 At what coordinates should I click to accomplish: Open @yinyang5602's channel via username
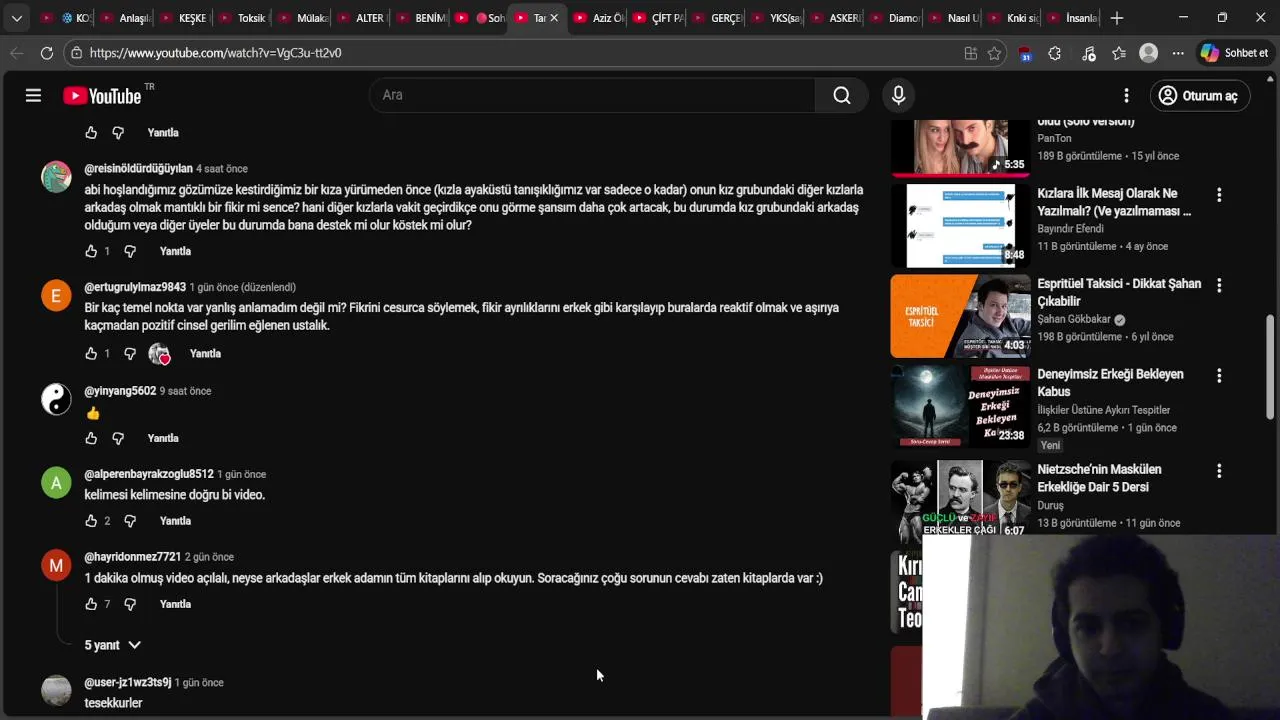click(x=120, y=391)
